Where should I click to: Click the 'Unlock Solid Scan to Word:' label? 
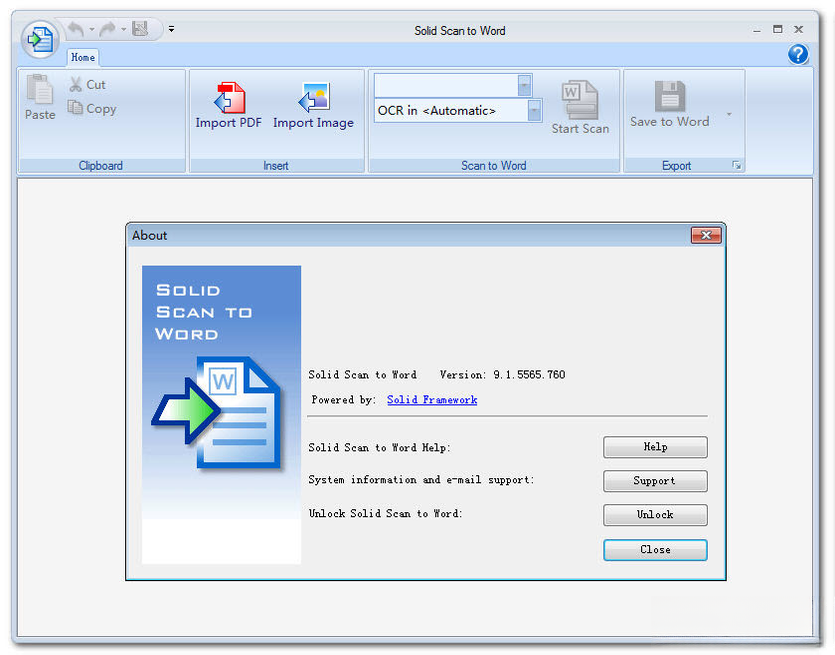(386, 514)
